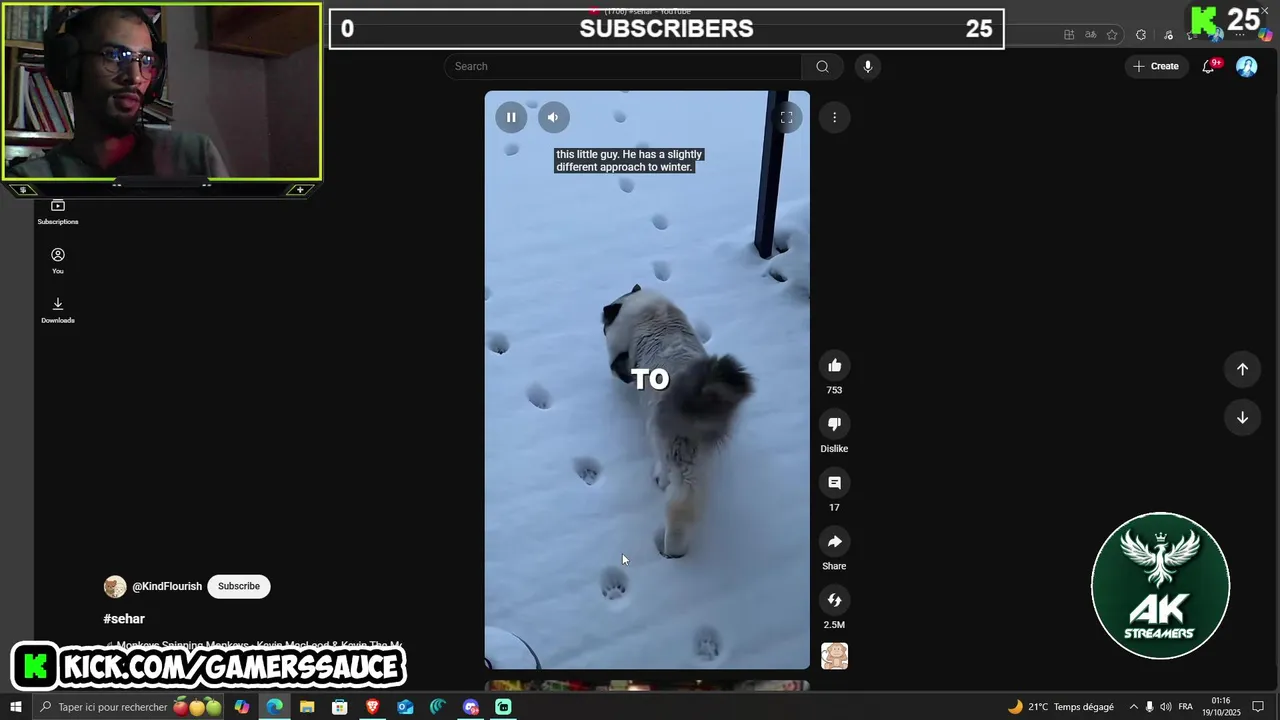Viewport: 1280px width, 720px height.
Task: Open the @KindFlourish channel name link
Action: tap(167, 587)
